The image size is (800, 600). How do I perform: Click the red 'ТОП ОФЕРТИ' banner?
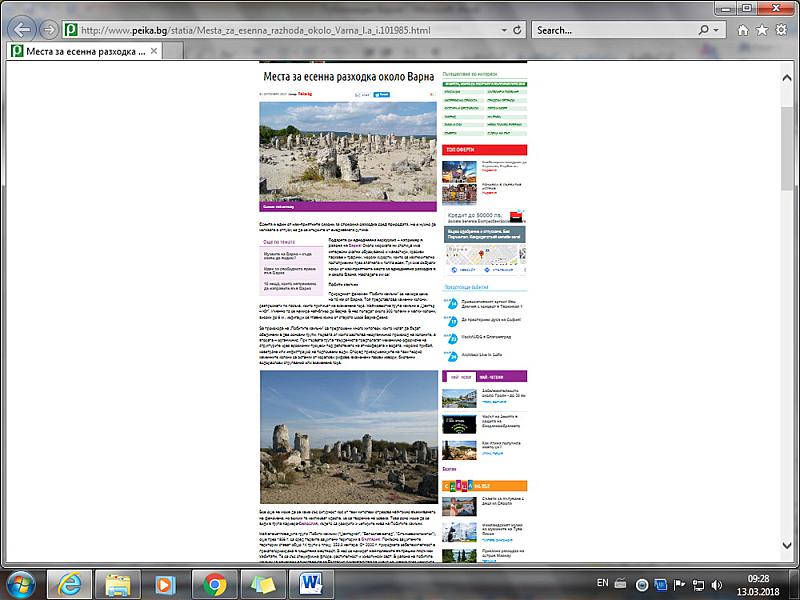click(x=484, y=150)
